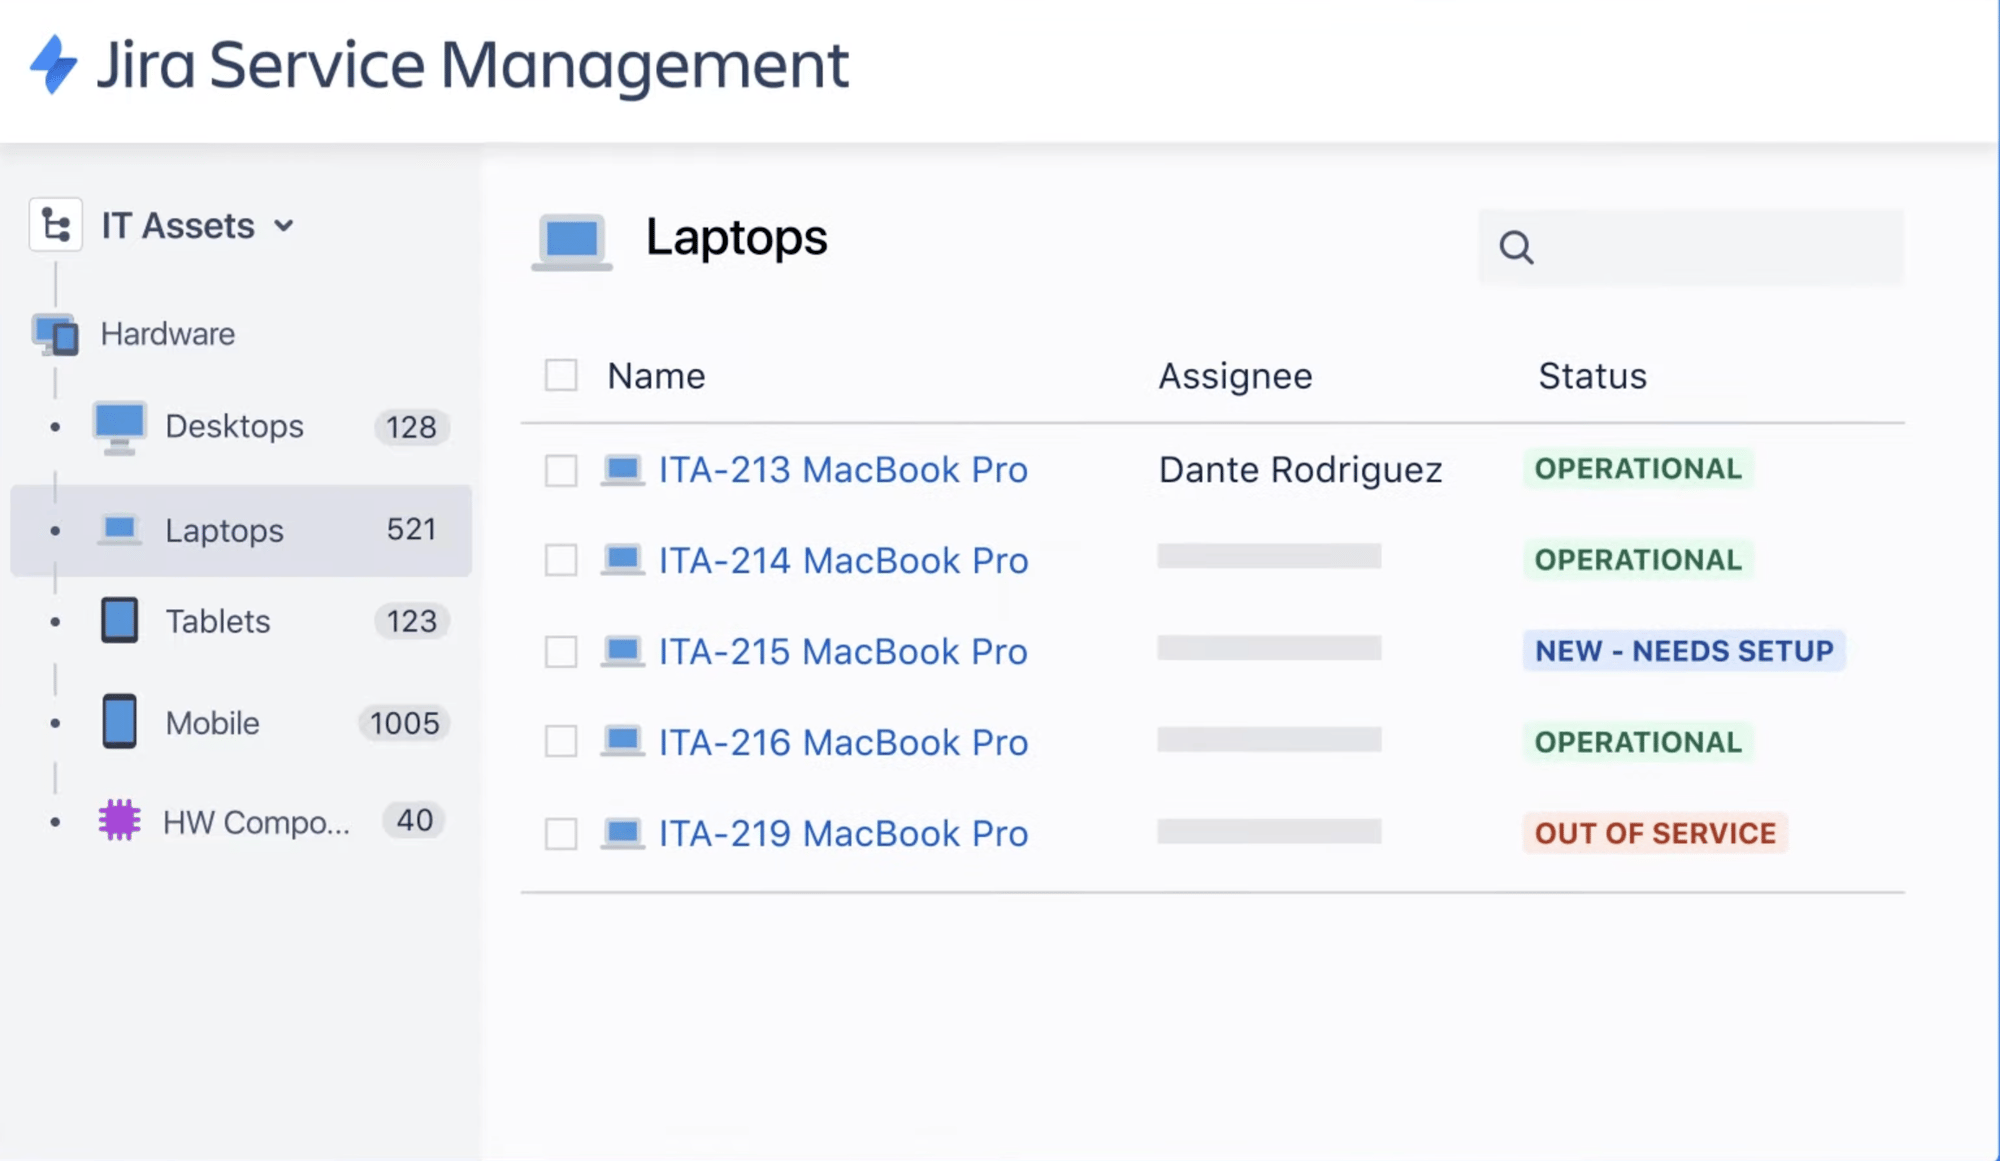Viewport: 2000px width, 1161px height.
Task: Click the laptop icon beside ITA-214
Action: pyautogui.click(x=622, y=560)
